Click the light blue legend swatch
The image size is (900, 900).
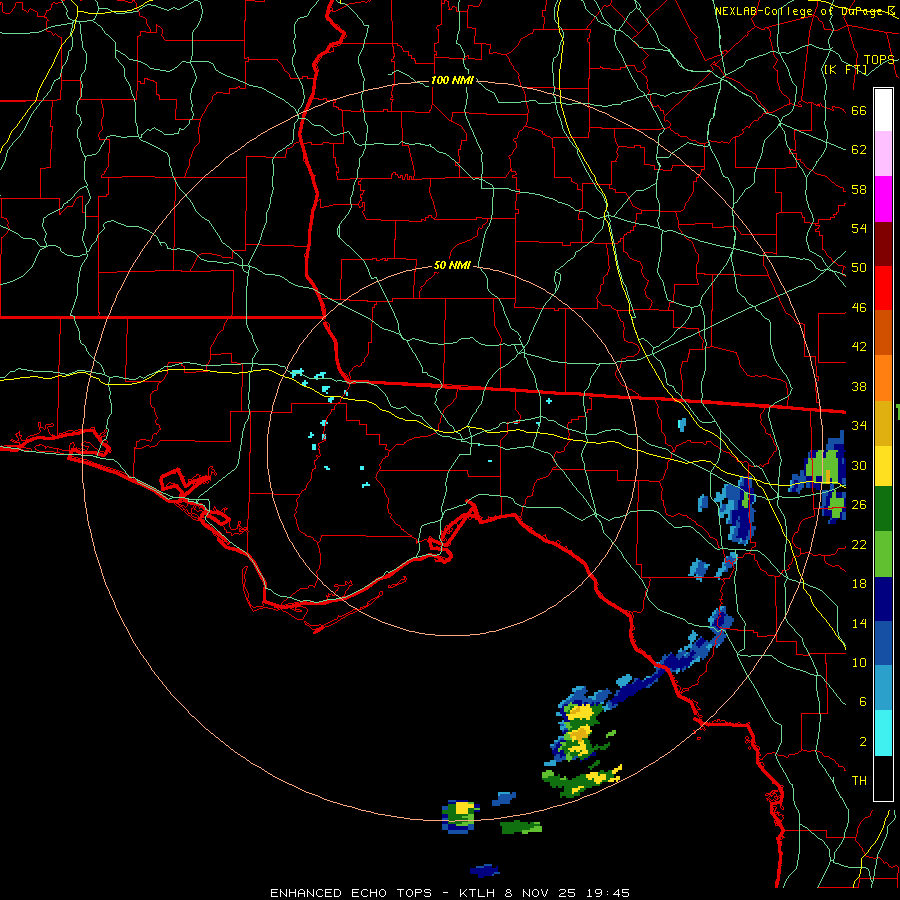tap(883, 688)
